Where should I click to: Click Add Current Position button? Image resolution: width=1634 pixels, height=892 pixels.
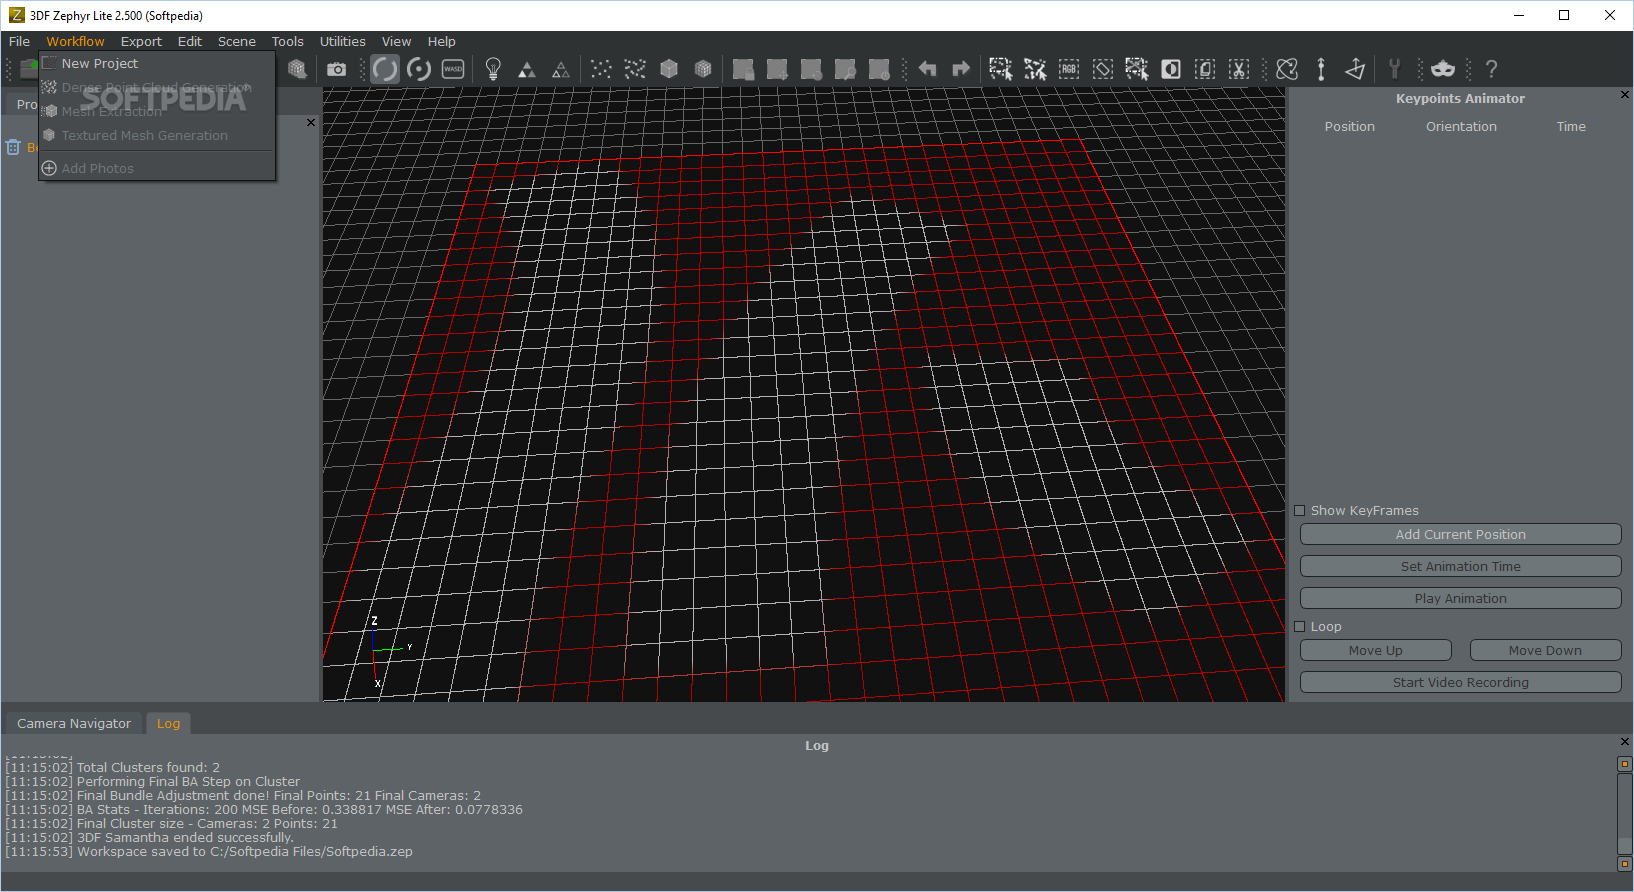1460,535
